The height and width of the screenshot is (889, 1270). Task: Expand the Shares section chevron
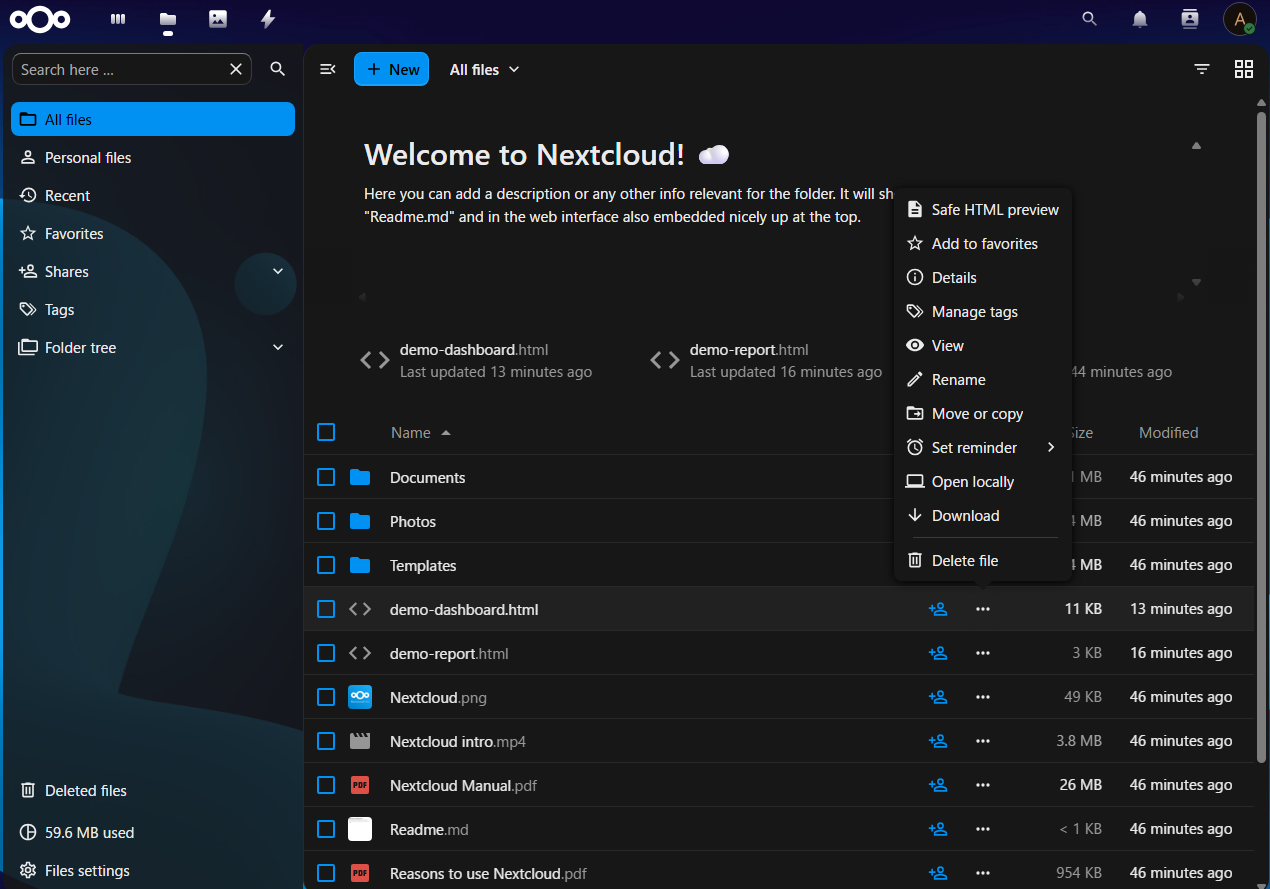(278, 271)
